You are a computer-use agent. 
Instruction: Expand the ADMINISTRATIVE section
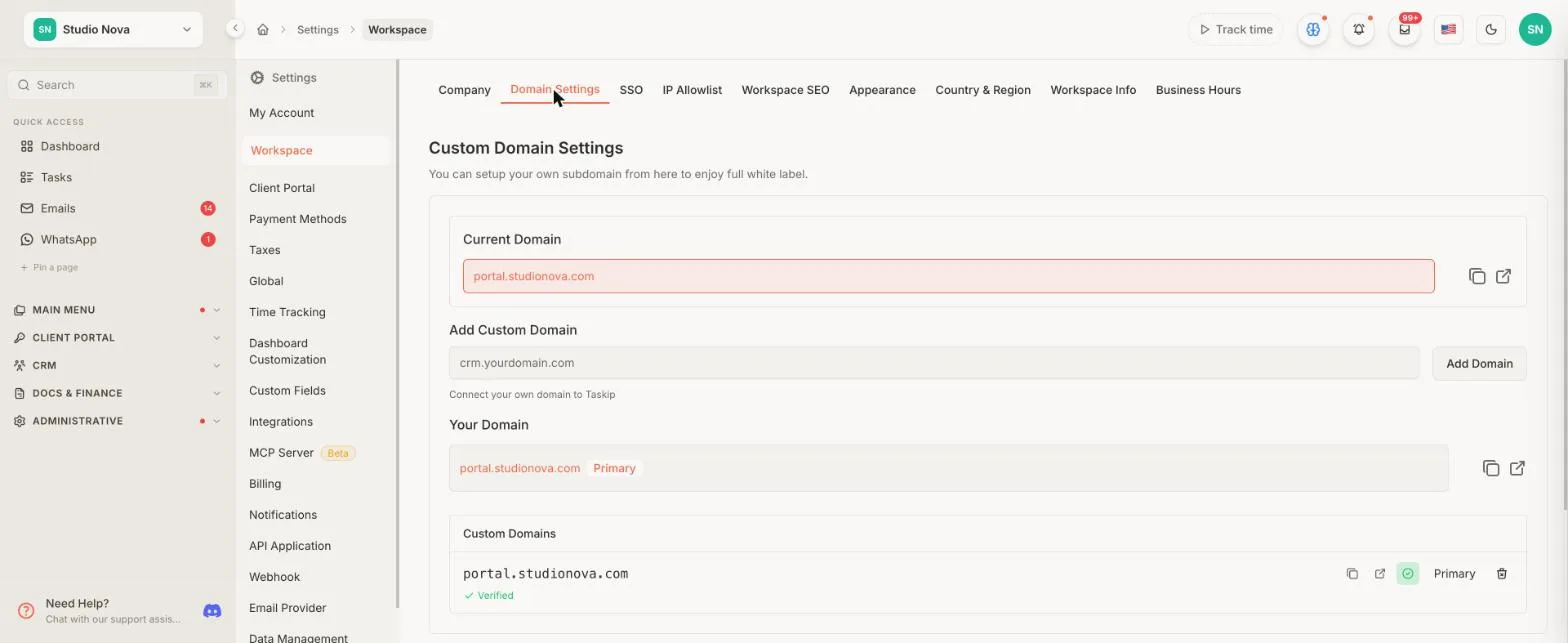coord(117,421)
